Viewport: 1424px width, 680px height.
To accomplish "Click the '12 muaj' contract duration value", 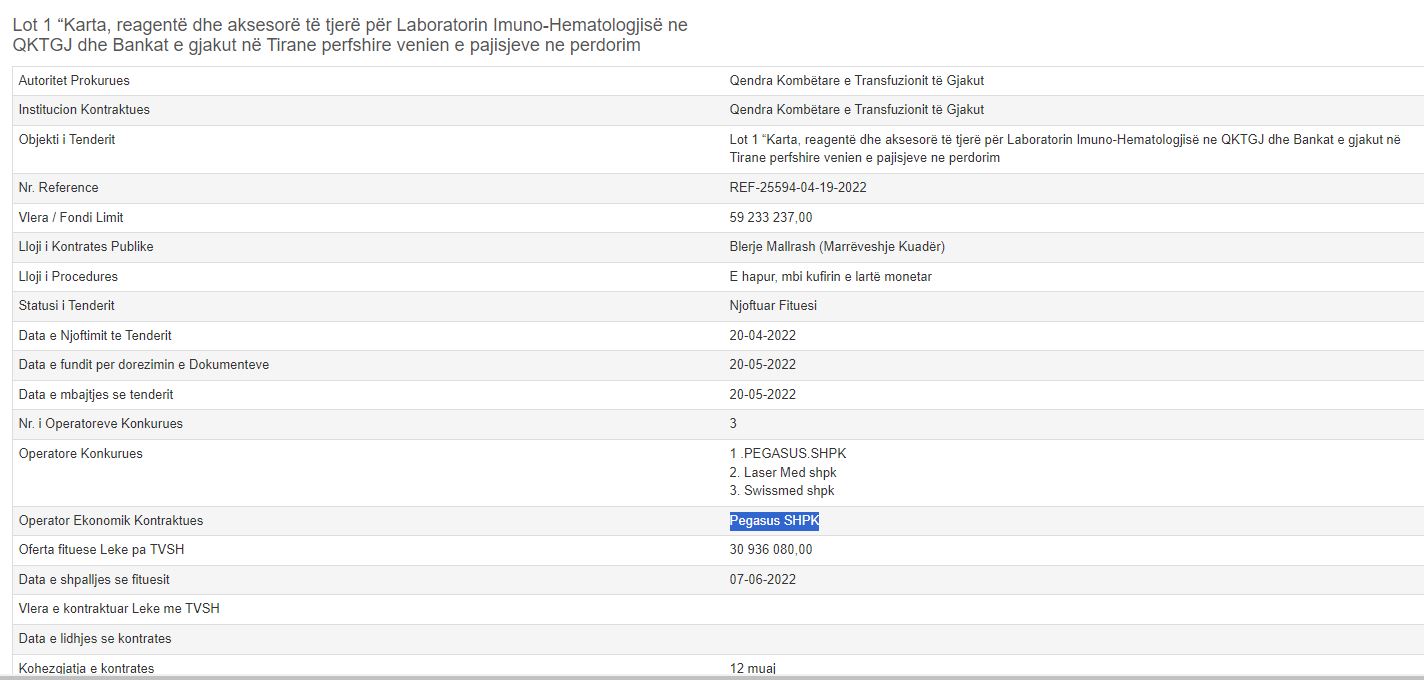I will tap(753, 668).
